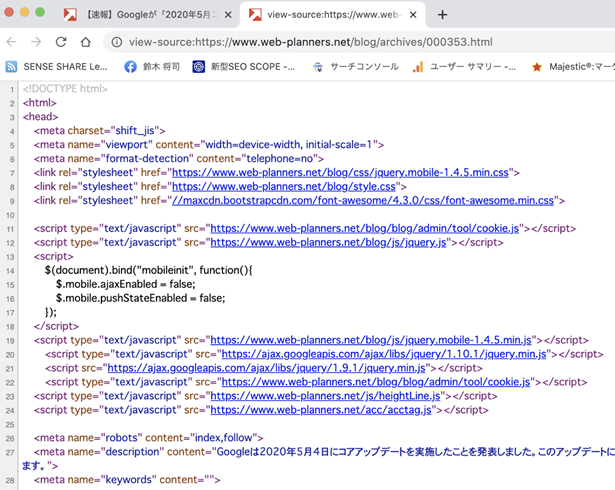Open the SENSE SHARE Le... bookmark

tap(56, 67)
